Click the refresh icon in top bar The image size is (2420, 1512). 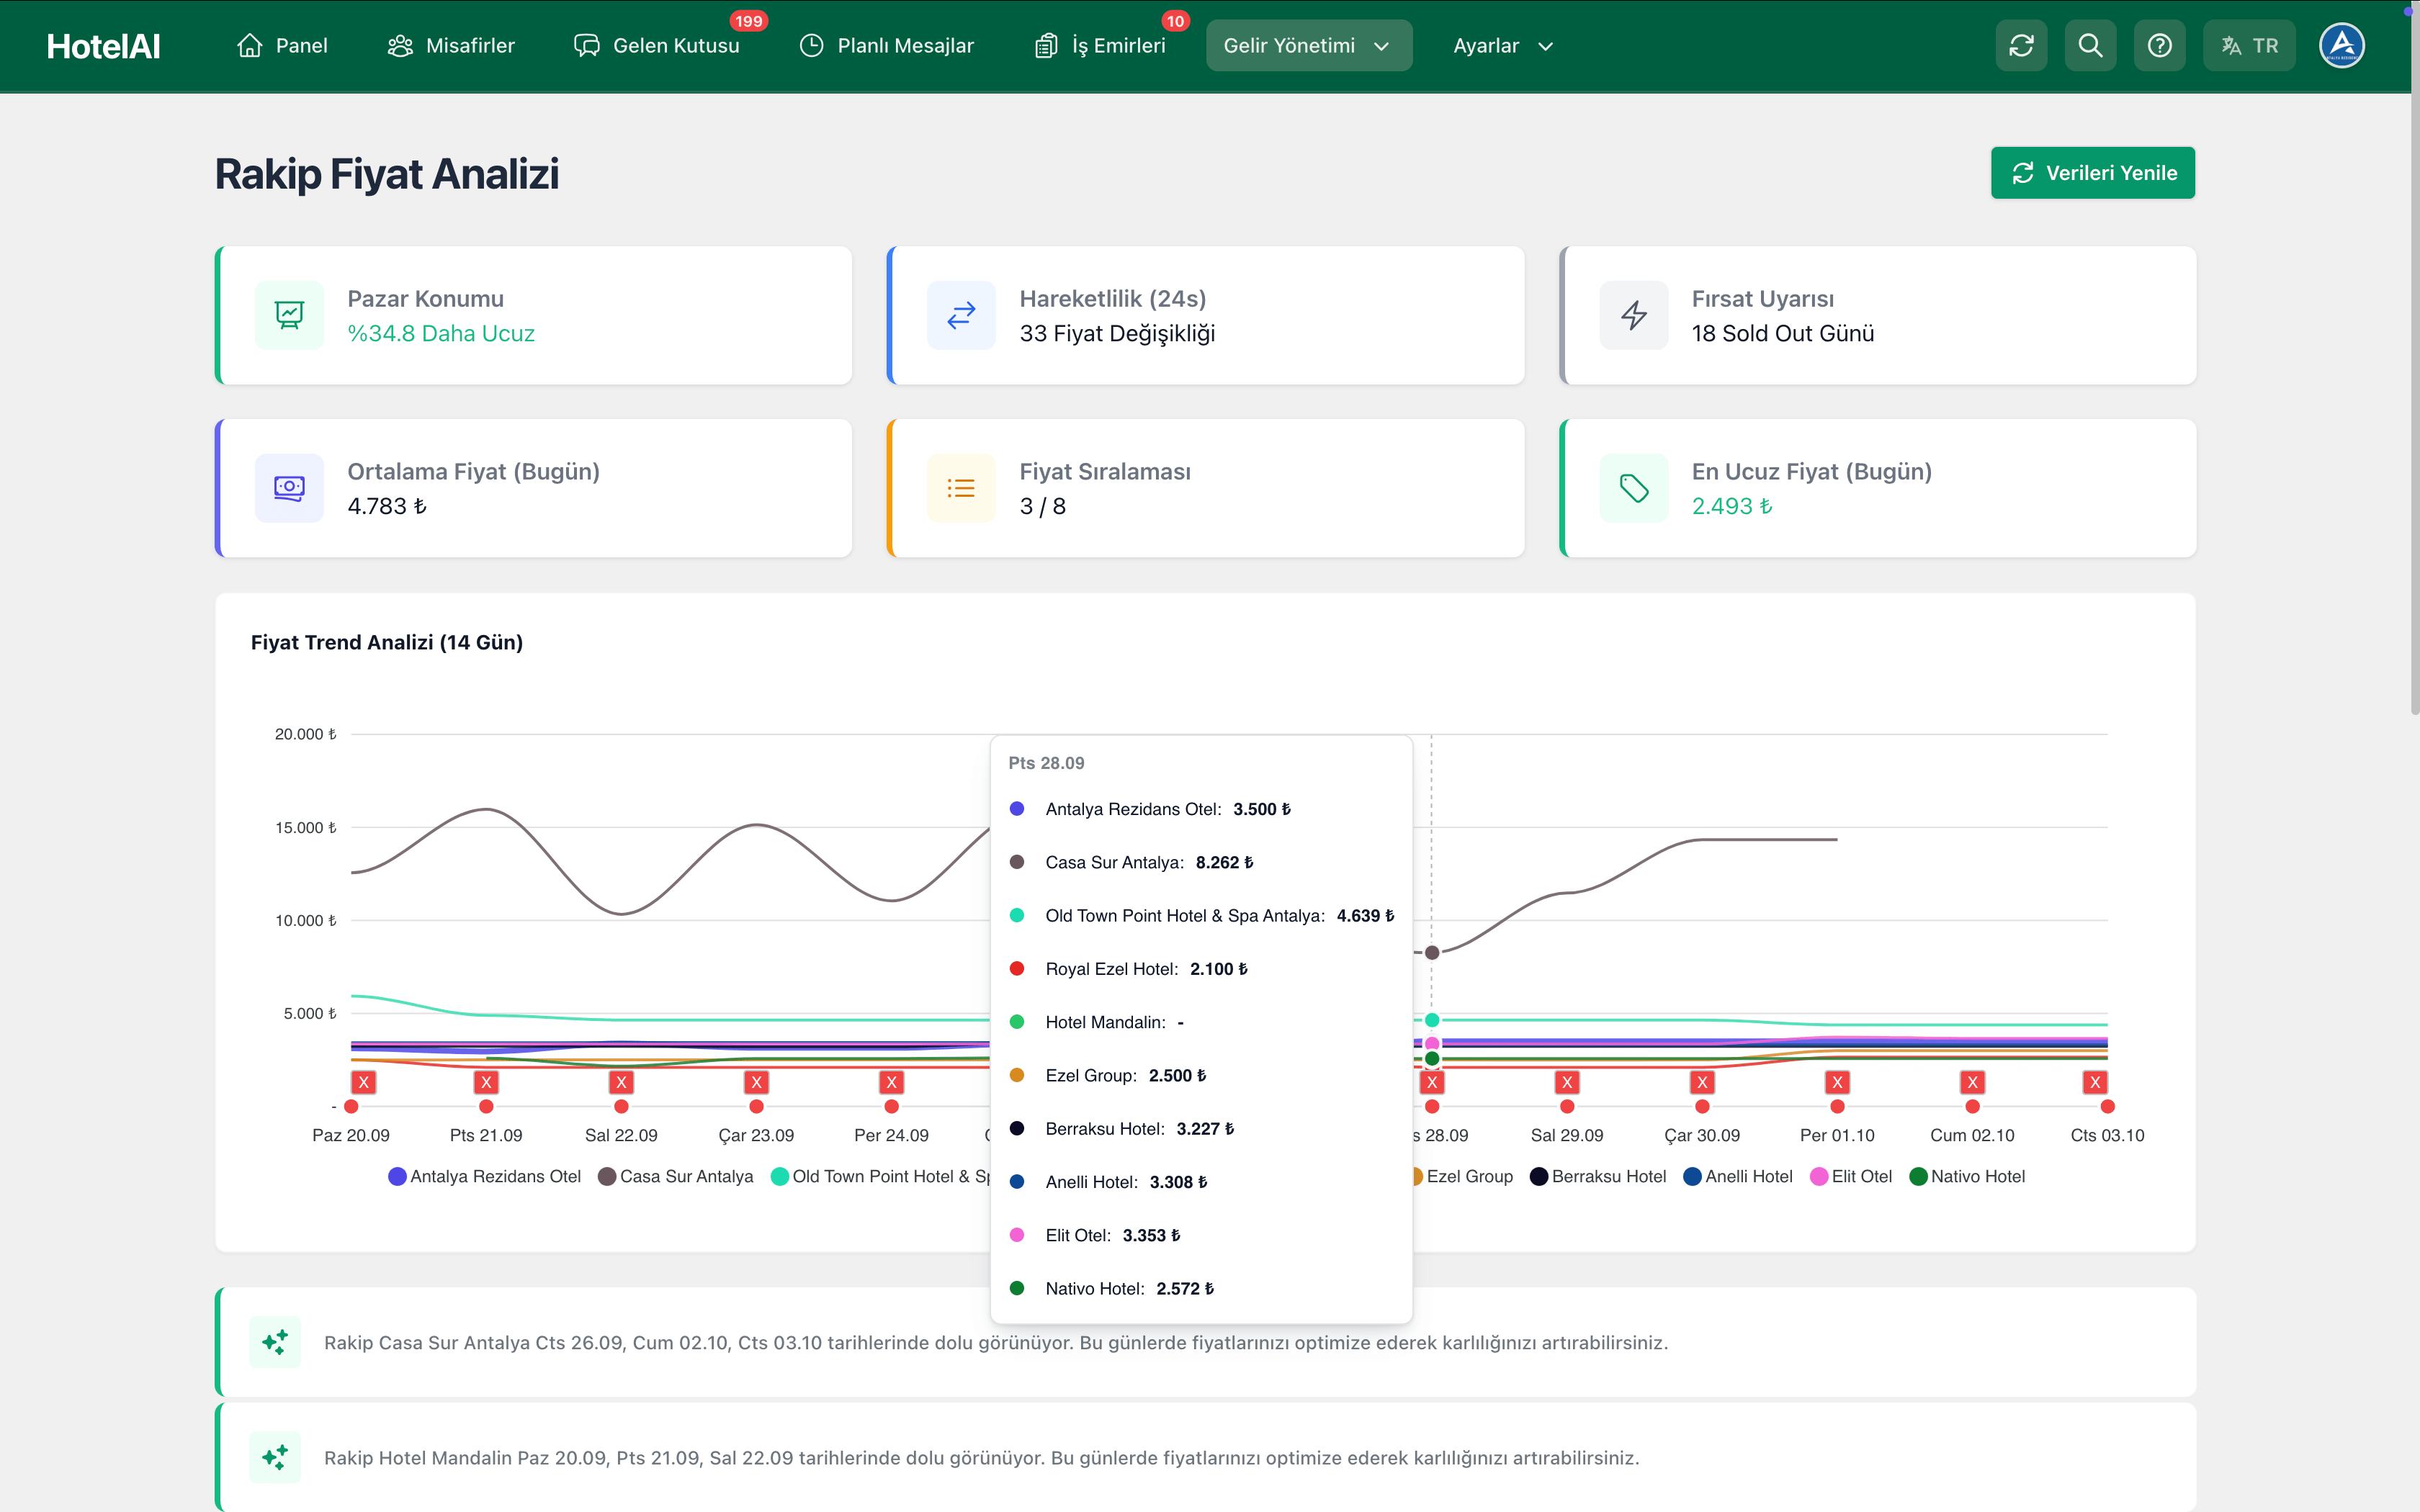(x=2021, y=46)
